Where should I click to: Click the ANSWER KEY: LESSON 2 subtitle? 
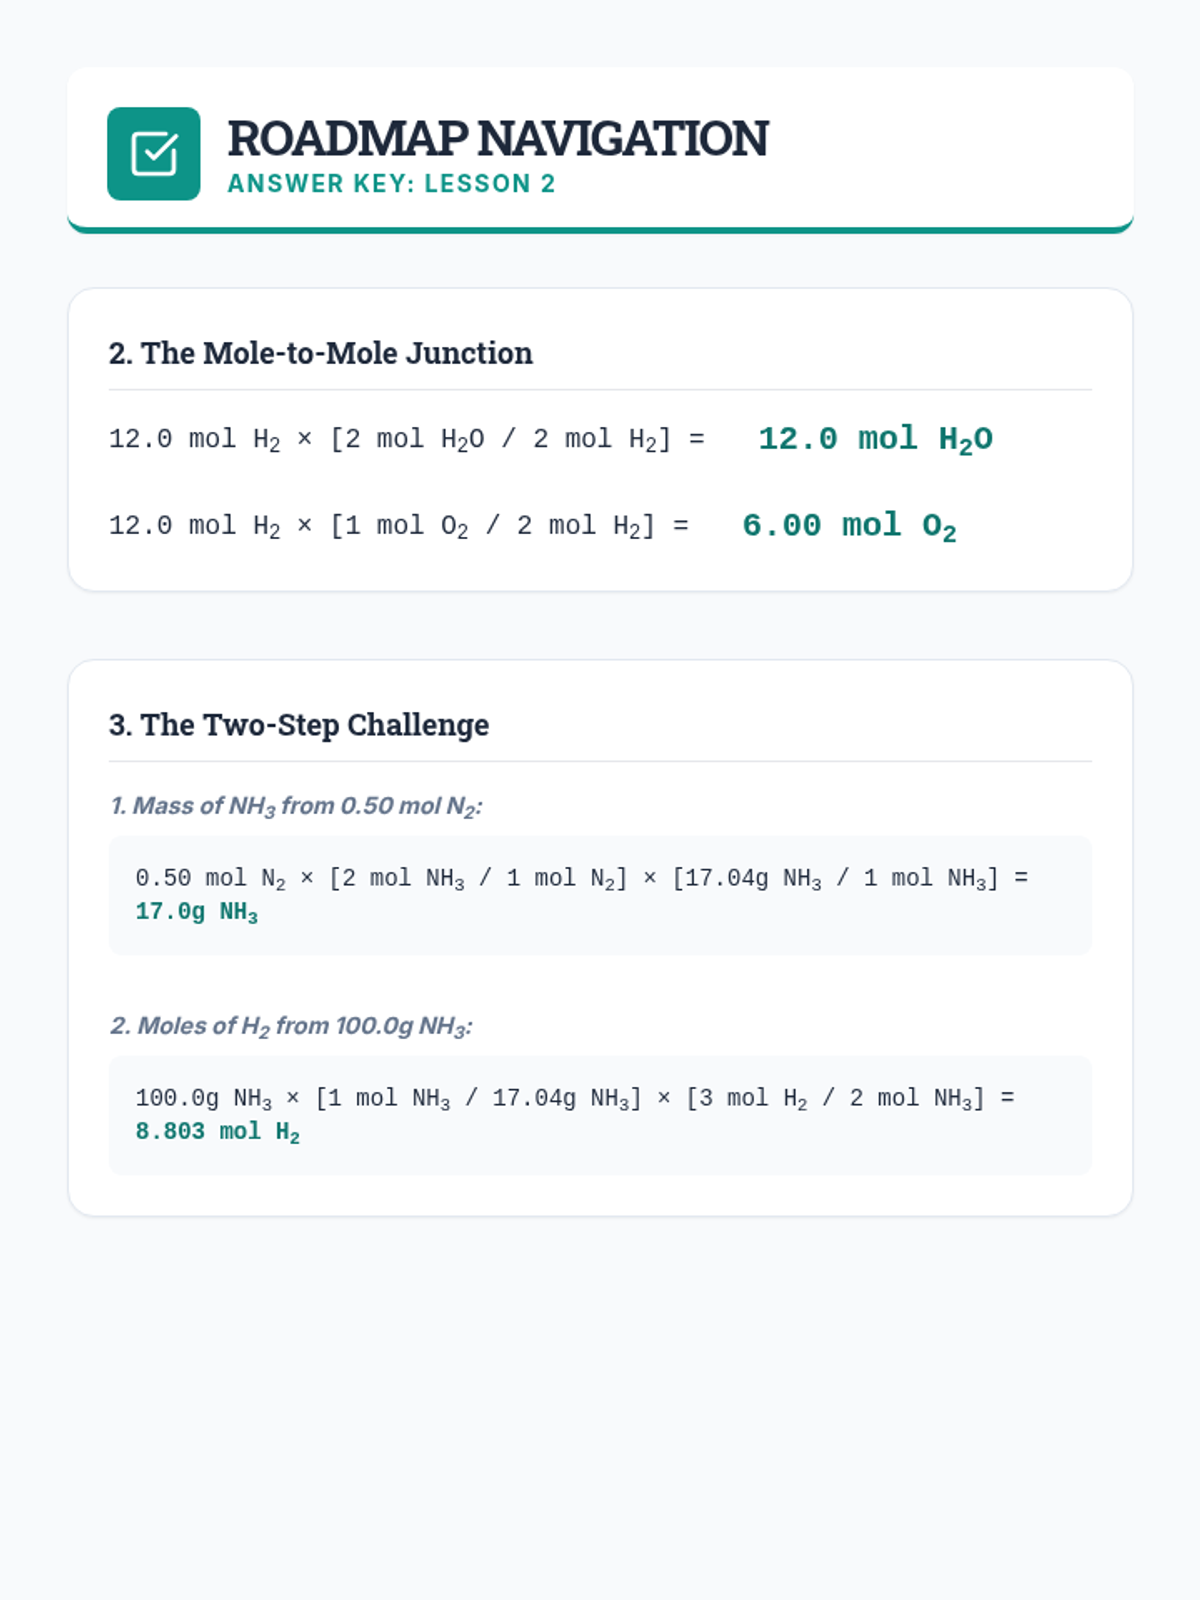pos(391,184)
